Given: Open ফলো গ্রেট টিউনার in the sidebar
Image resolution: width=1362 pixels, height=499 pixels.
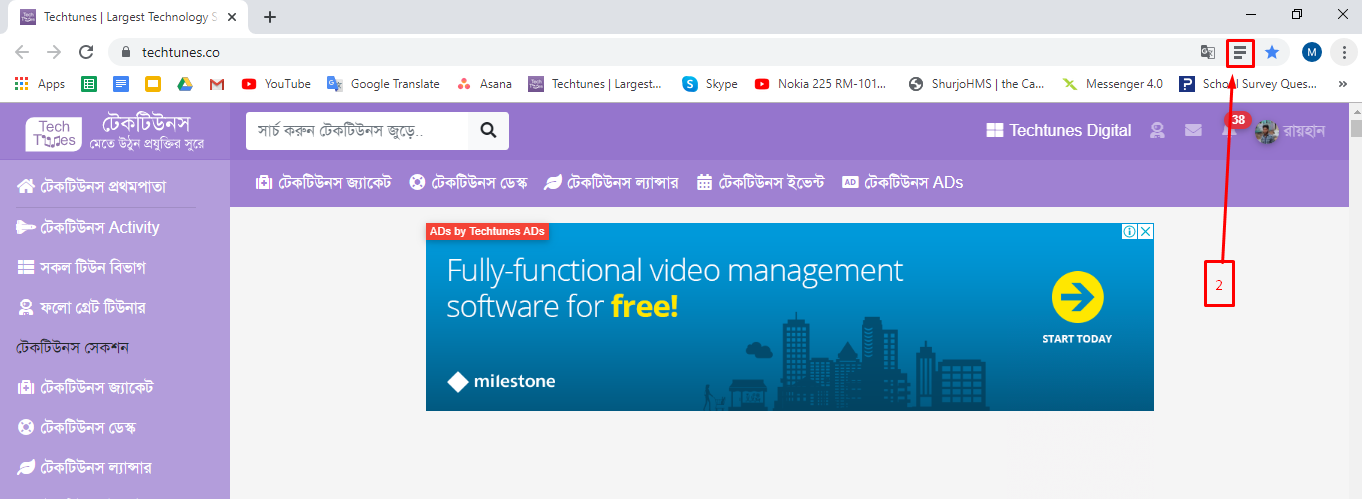Looking at the screenshot, I should pos(82,307).
